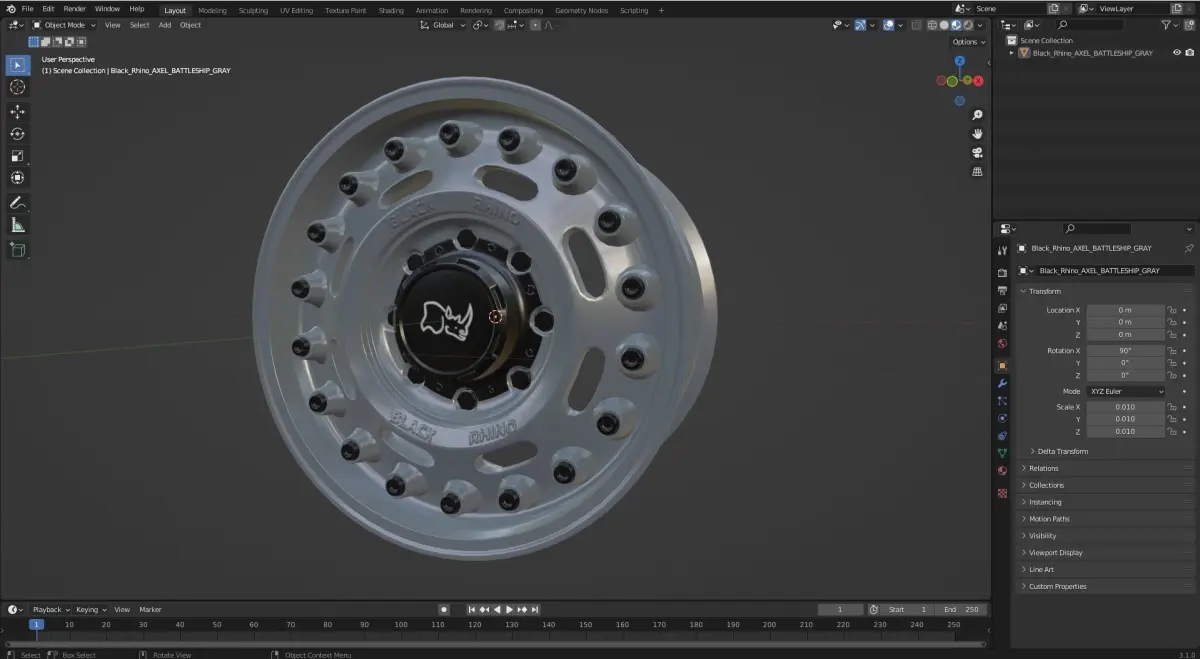This screenshot has width=1200, height=659.
Task: Click the Blender logo menu icon
Action: (10, 9)
